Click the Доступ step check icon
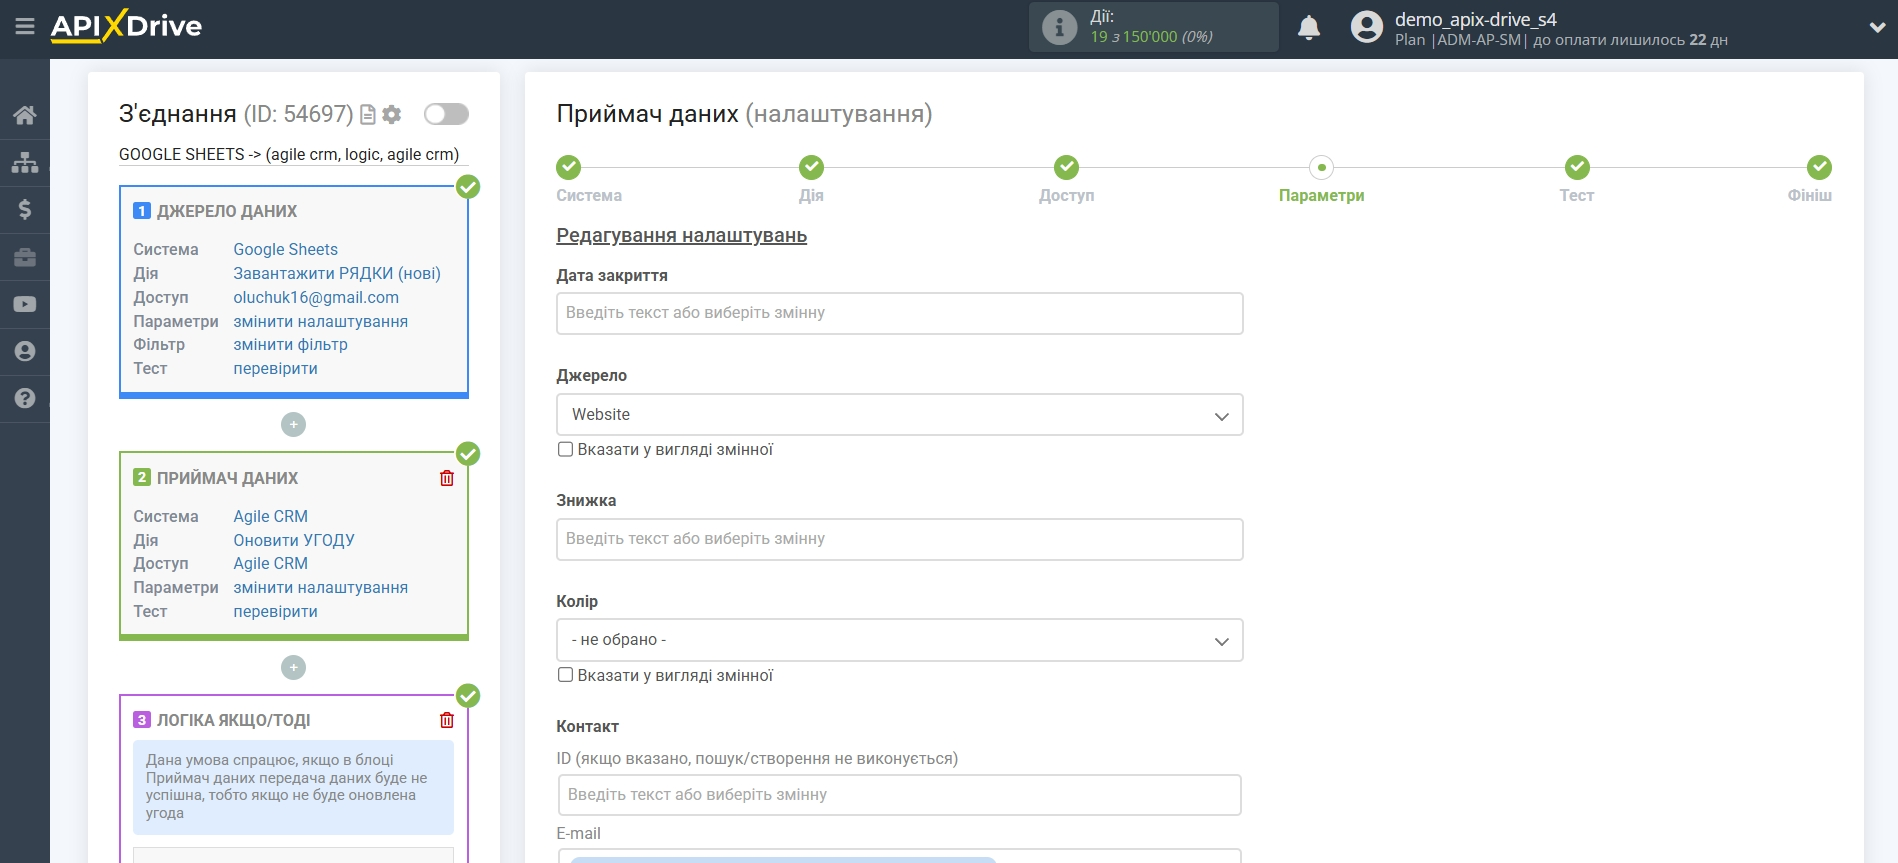Screen dimensions: 1898x863 [1067, 167]
